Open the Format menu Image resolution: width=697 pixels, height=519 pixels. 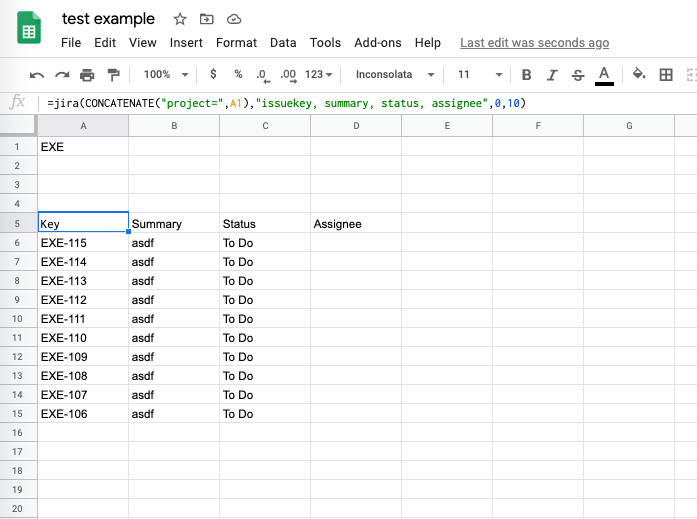(236, 43)
